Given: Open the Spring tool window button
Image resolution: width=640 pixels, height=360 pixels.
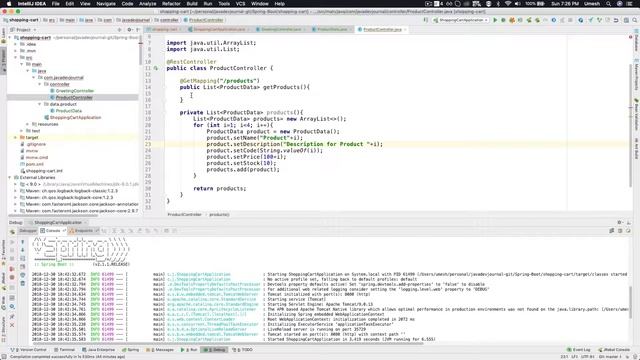Looking at the screenshot, I should click(x=131, y=350).
